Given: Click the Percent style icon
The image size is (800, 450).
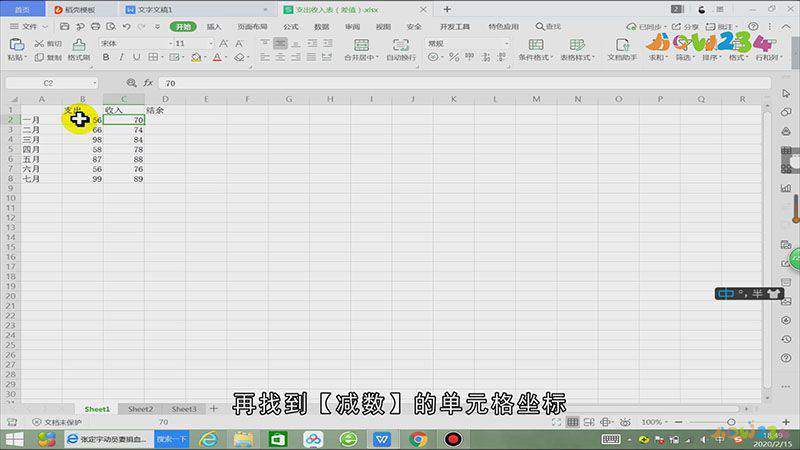Looking at the screenshot, I should tap(454, 58).
